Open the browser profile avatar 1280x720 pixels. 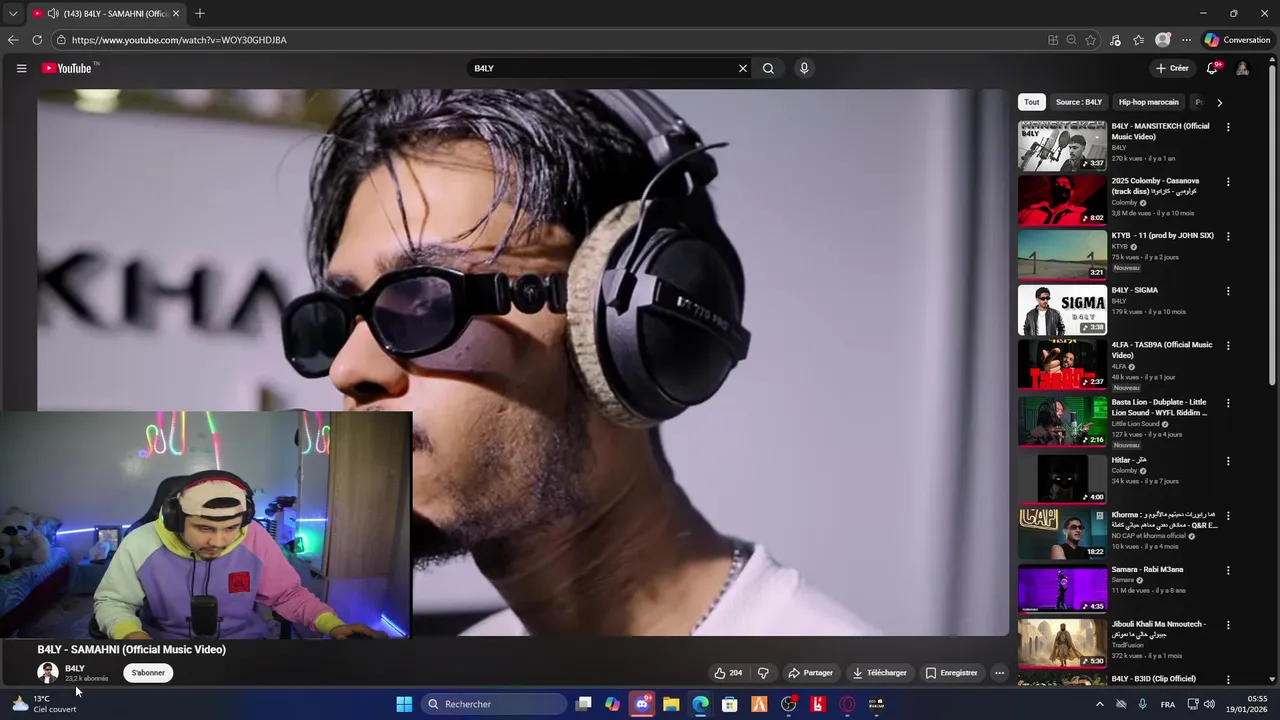pos(1163,40)
